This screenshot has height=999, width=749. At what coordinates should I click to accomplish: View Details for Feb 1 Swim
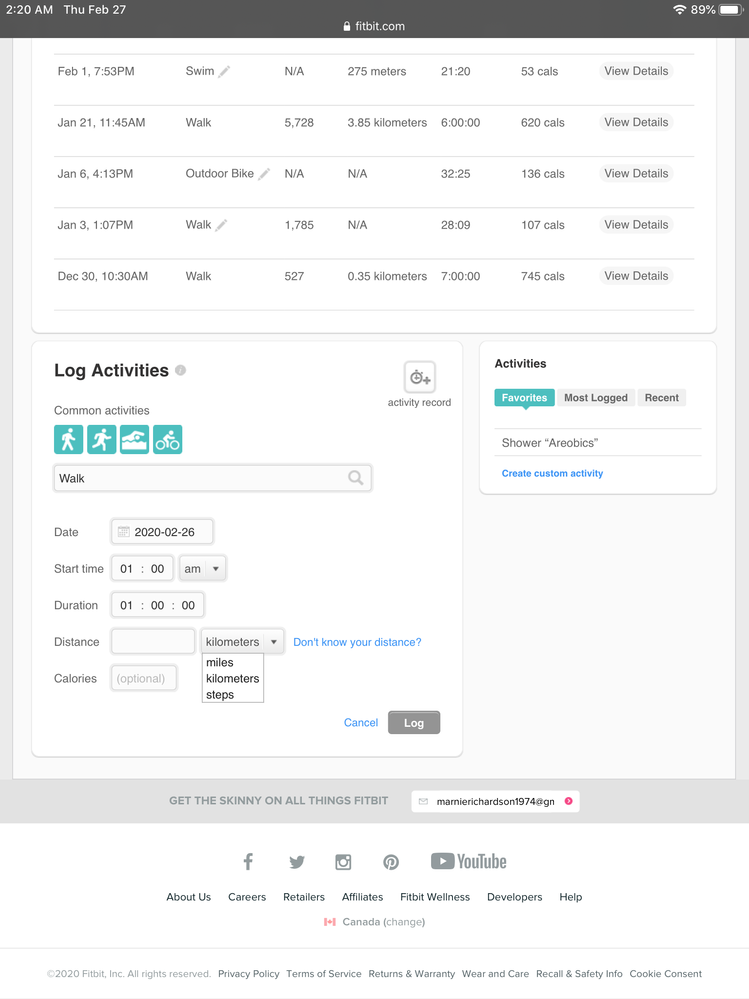(x=636, y=71)
